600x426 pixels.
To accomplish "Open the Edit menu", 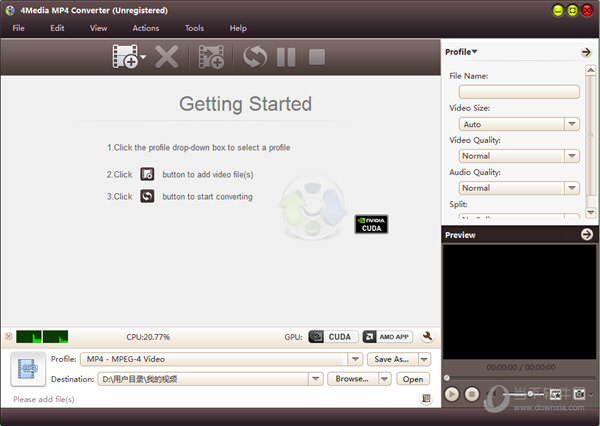I will 57,28.
